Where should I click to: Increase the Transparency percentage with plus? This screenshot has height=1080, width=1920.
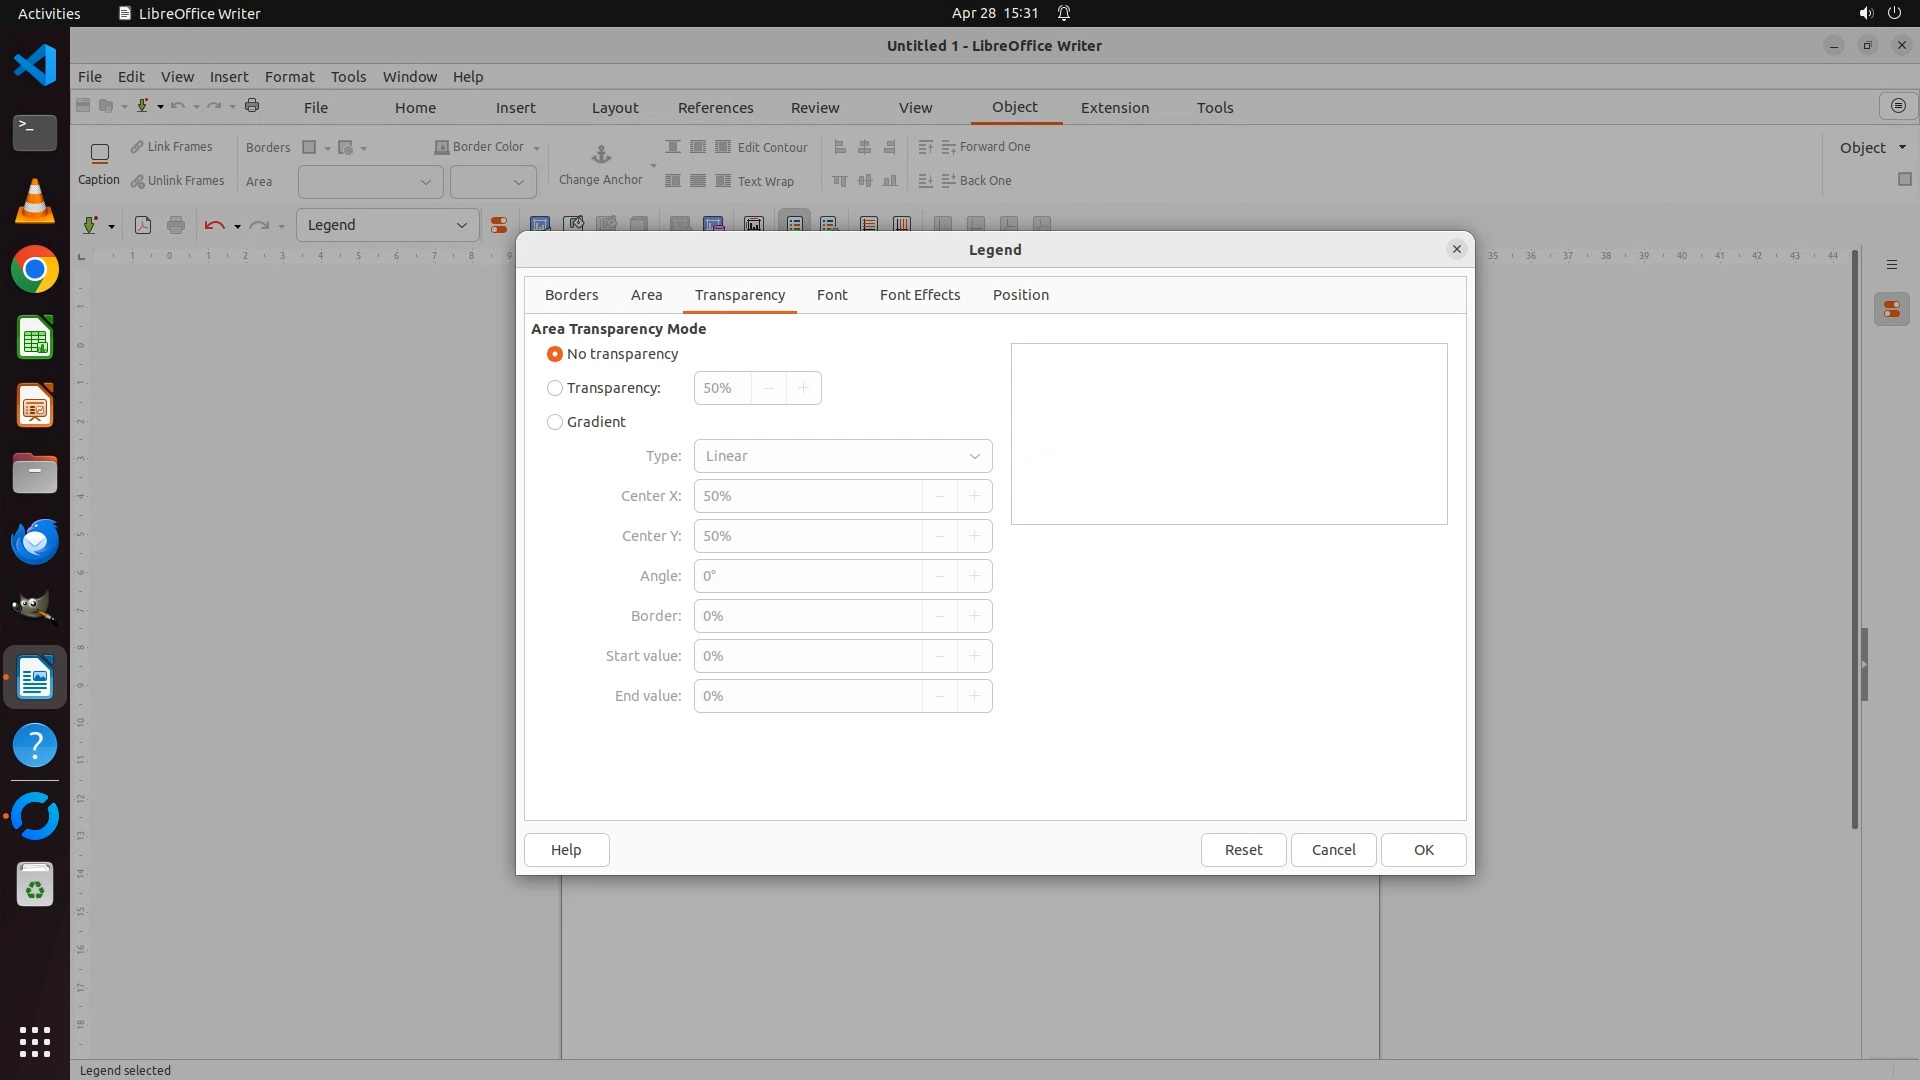tap(803, 388)
